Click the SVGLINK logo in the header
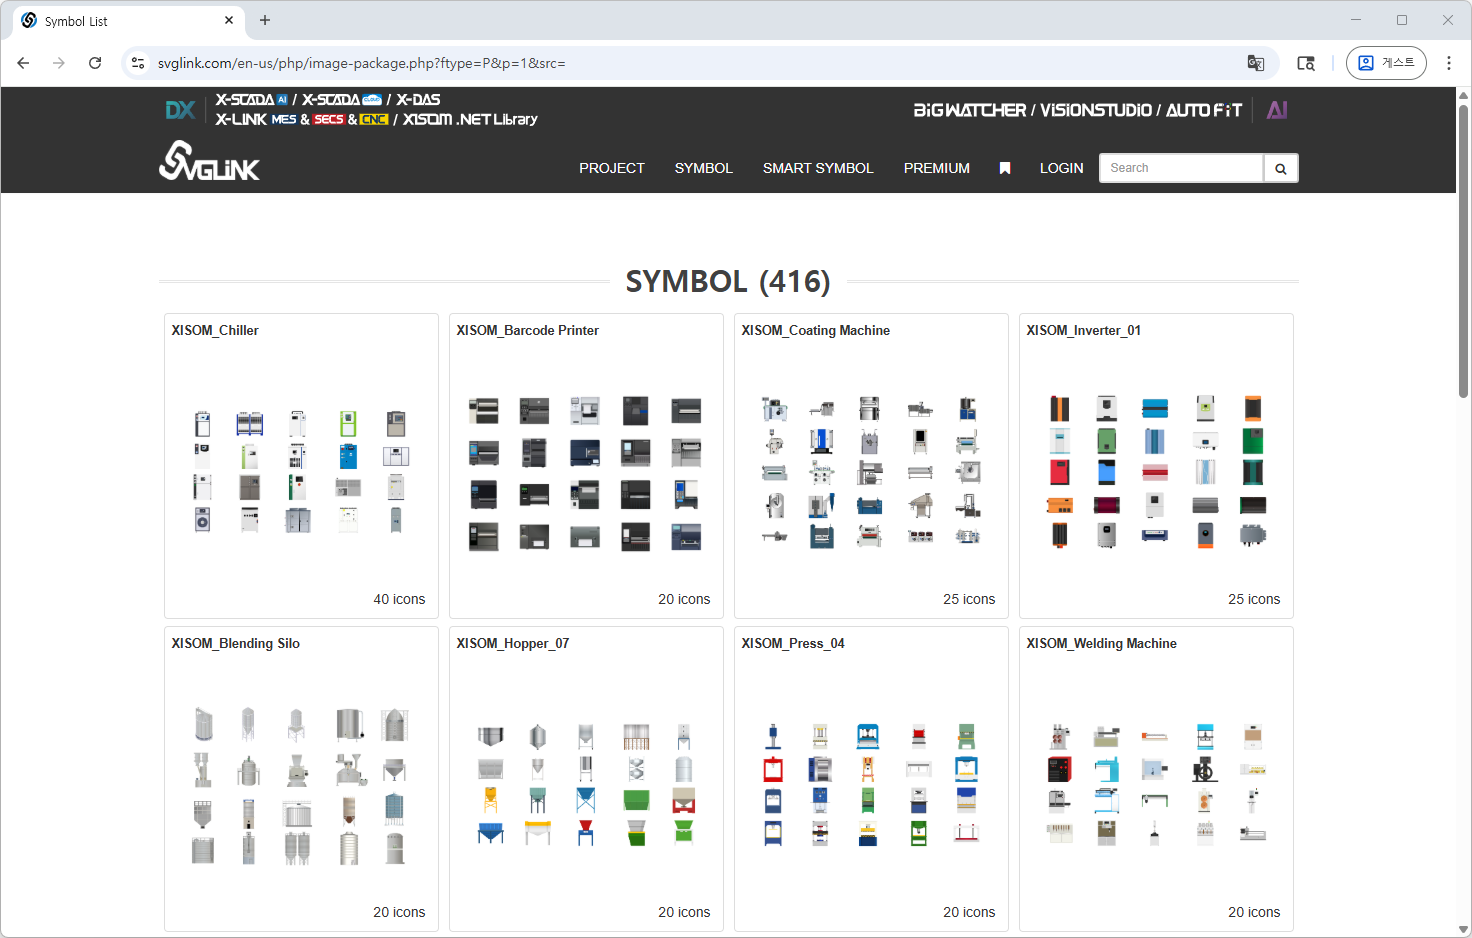This screenshot has width=1472, height=938. (x=209, y=161)
